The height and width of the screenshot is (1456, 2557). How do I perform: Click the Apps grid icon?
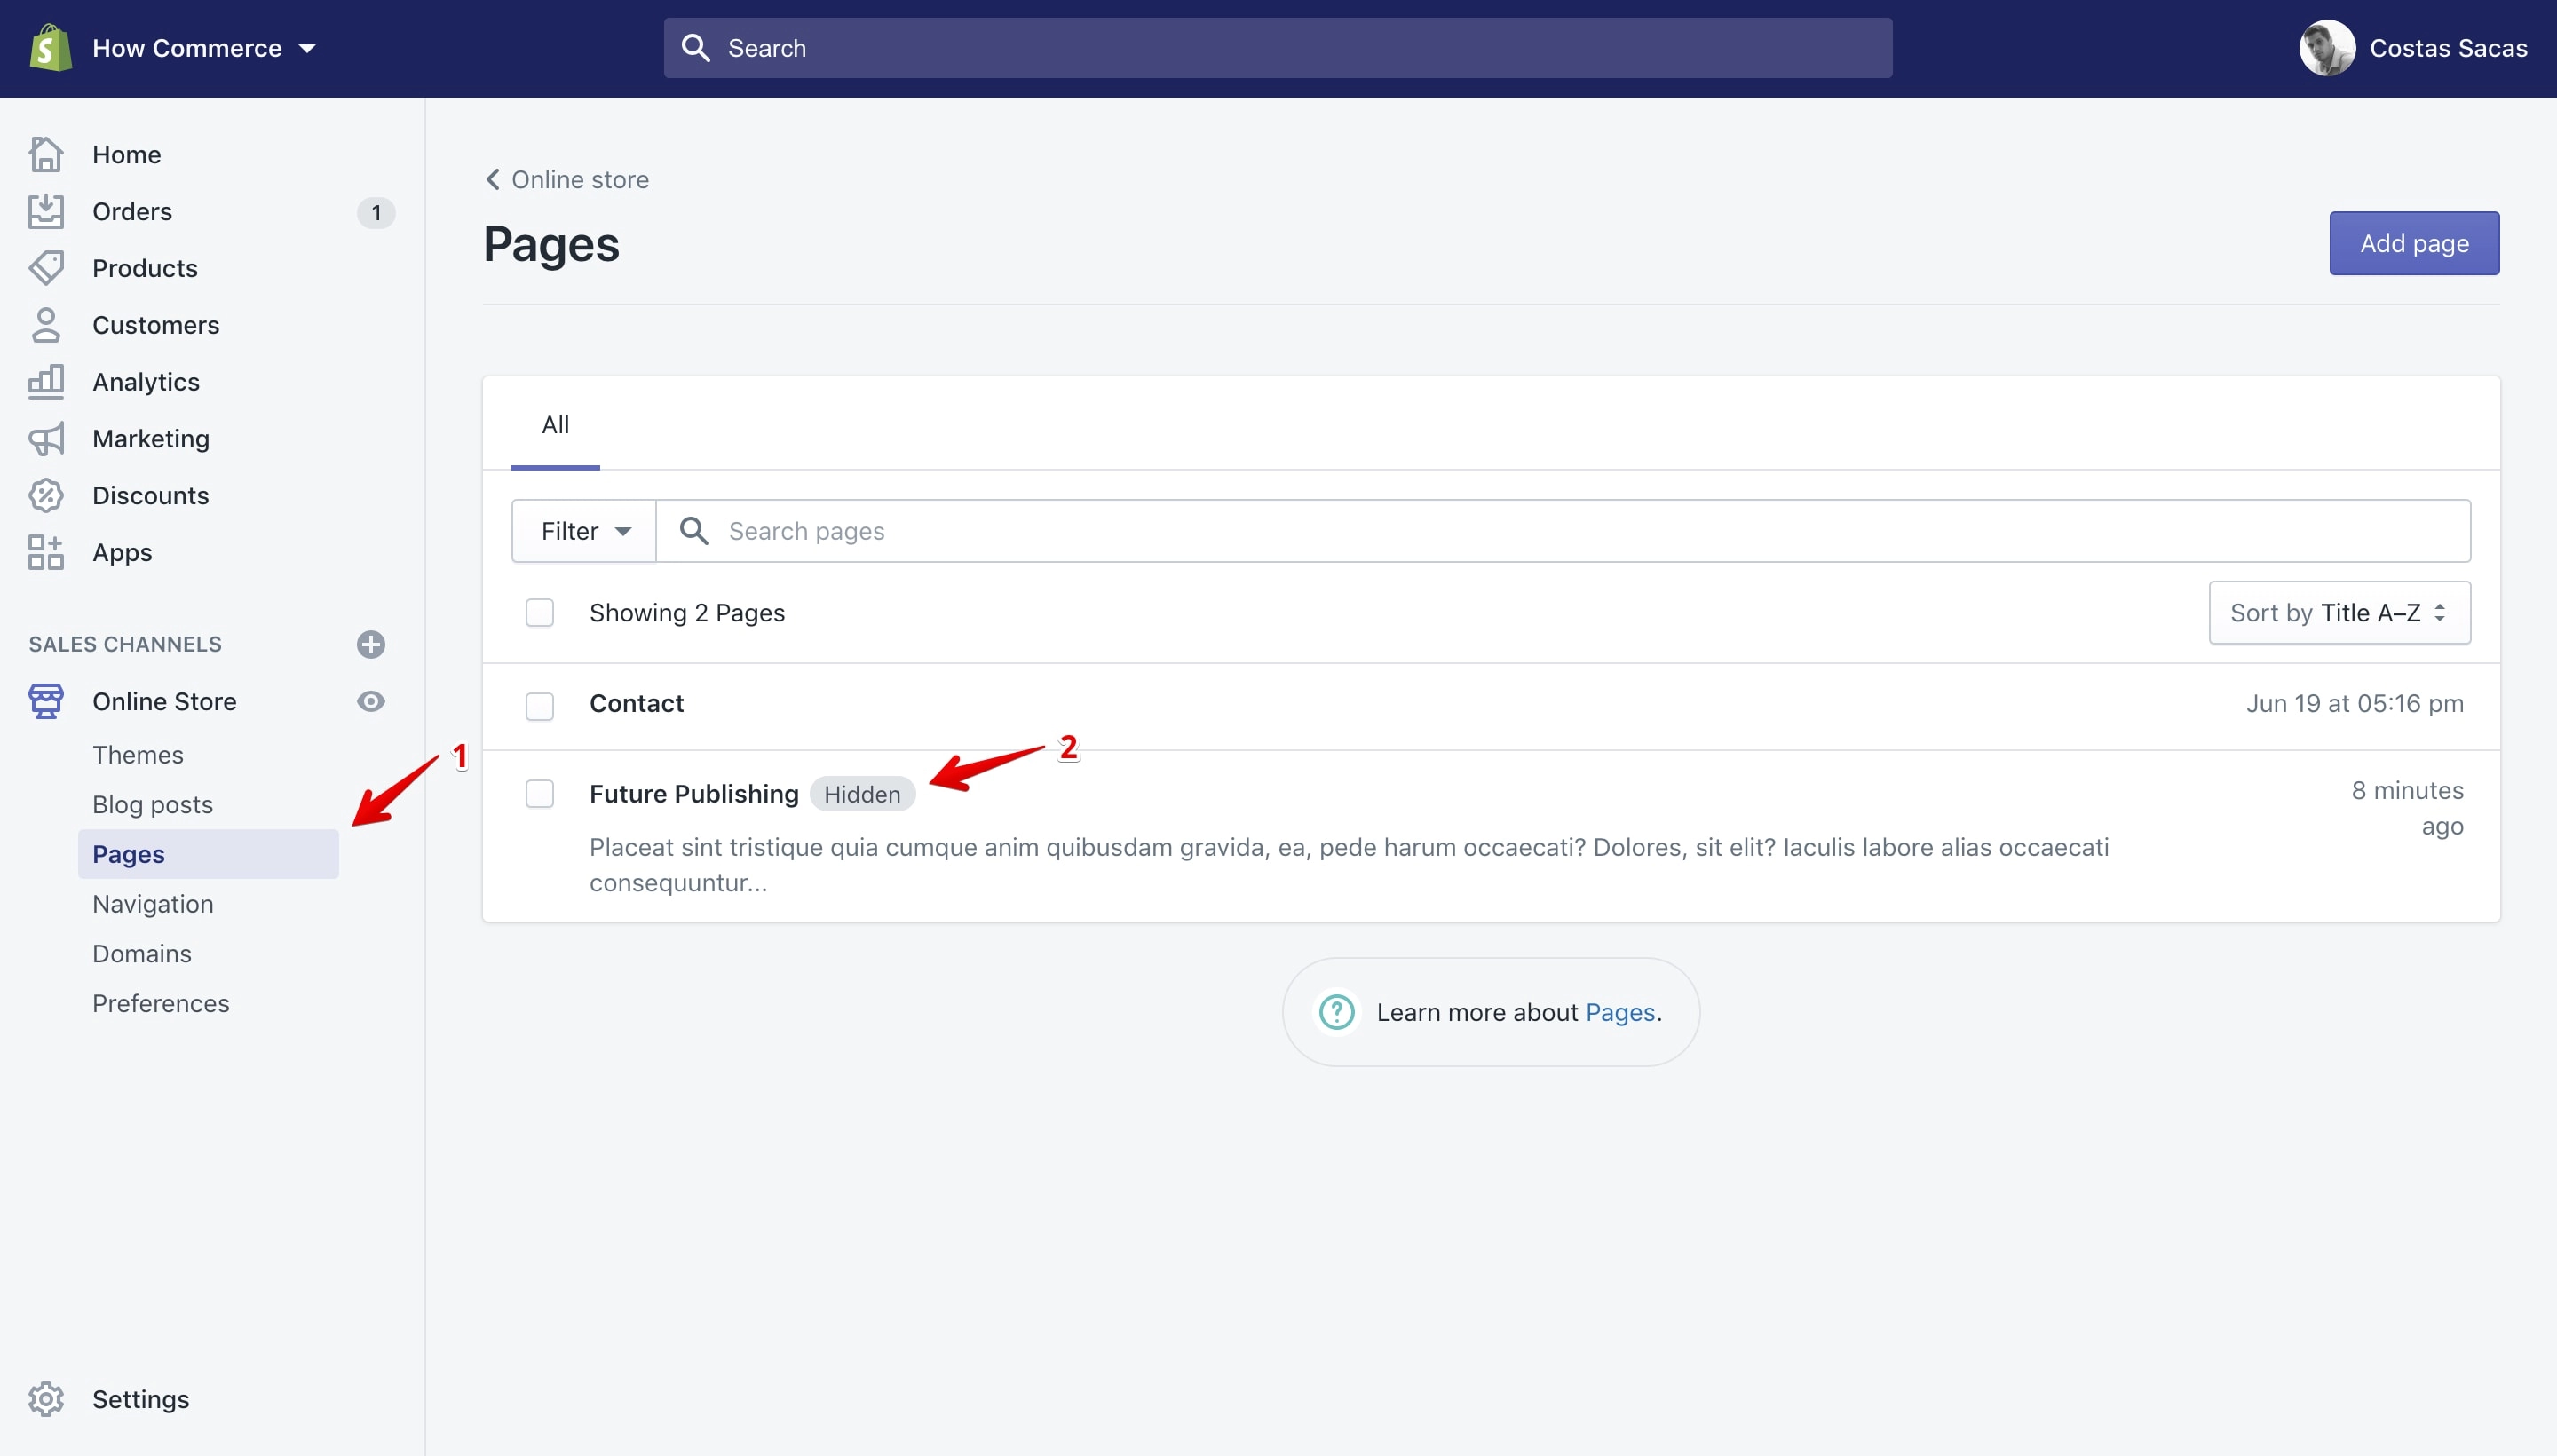[x=46, y=553]
